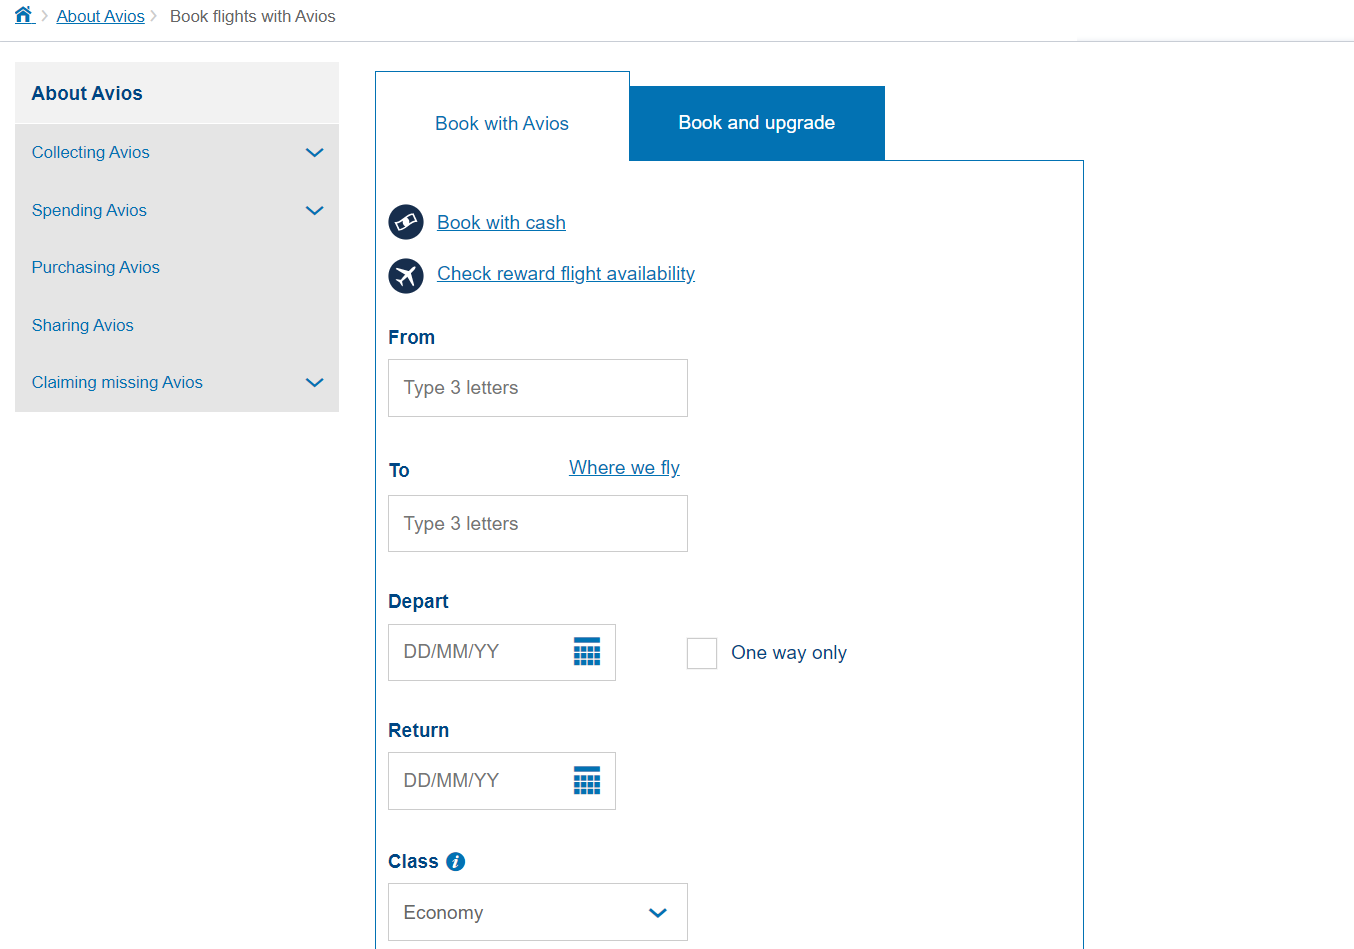Click into the Depart date field
The image size is (1354, 949).
click(x=502, y=652)
